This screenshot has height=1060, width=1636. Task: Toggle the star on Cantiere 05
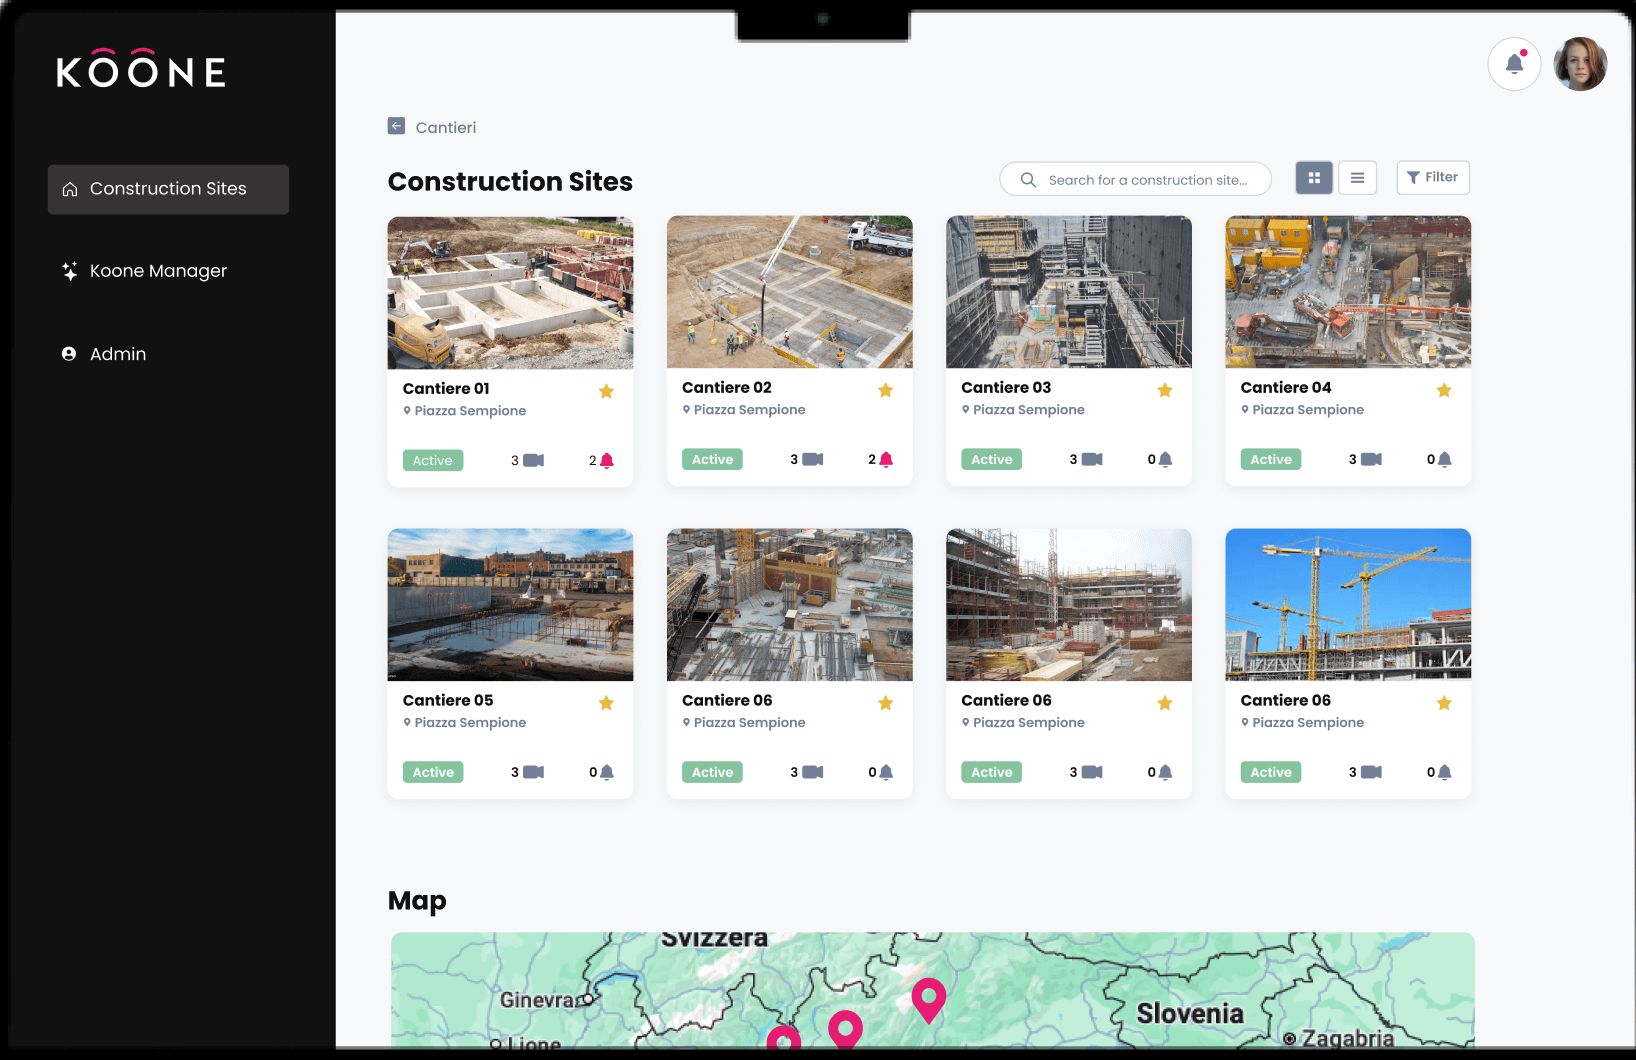click(606, 703)
